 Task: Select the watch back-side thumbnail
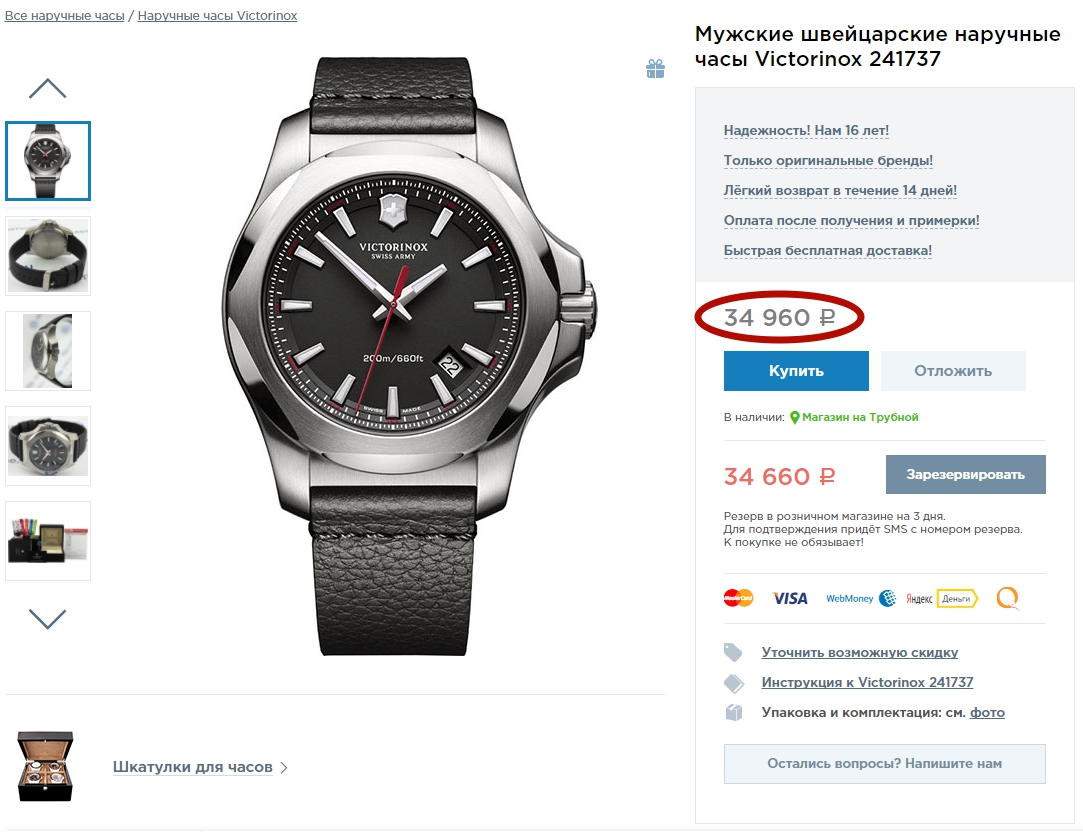(x=48, y=256)
